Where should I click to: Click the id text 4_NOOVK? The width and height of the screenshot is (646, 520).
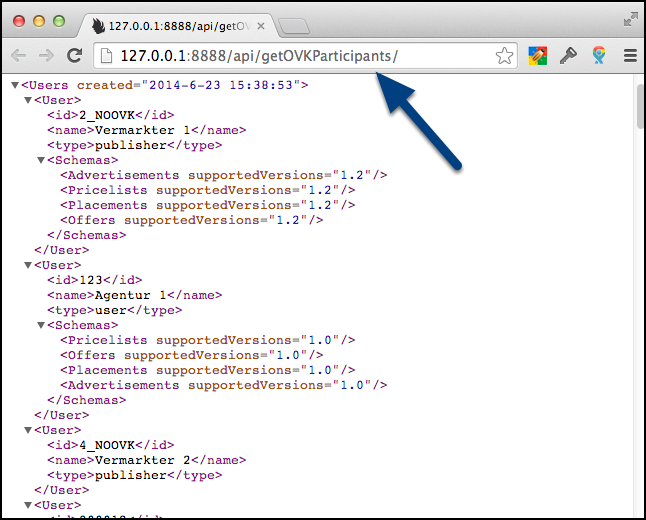107,445
